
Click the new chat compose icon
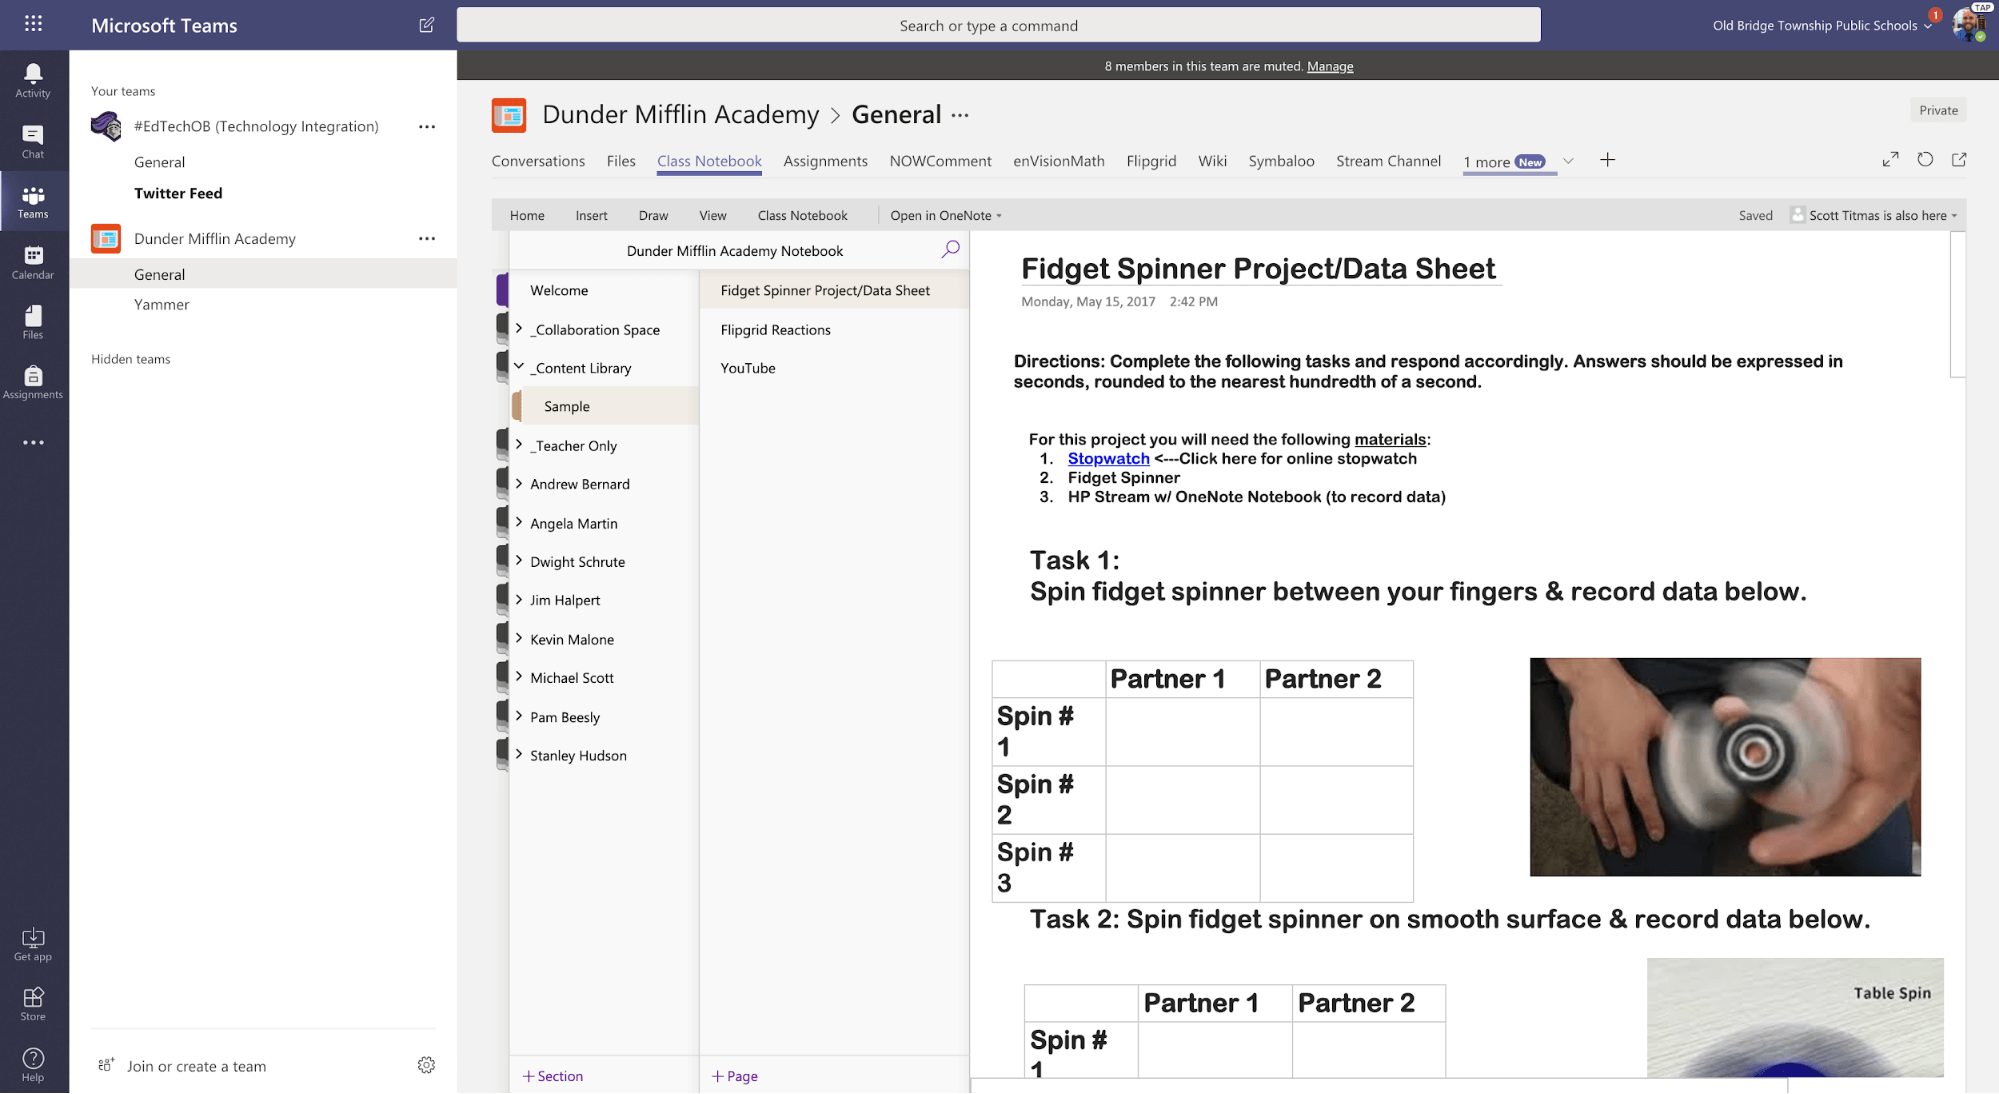tap(427, 25)
